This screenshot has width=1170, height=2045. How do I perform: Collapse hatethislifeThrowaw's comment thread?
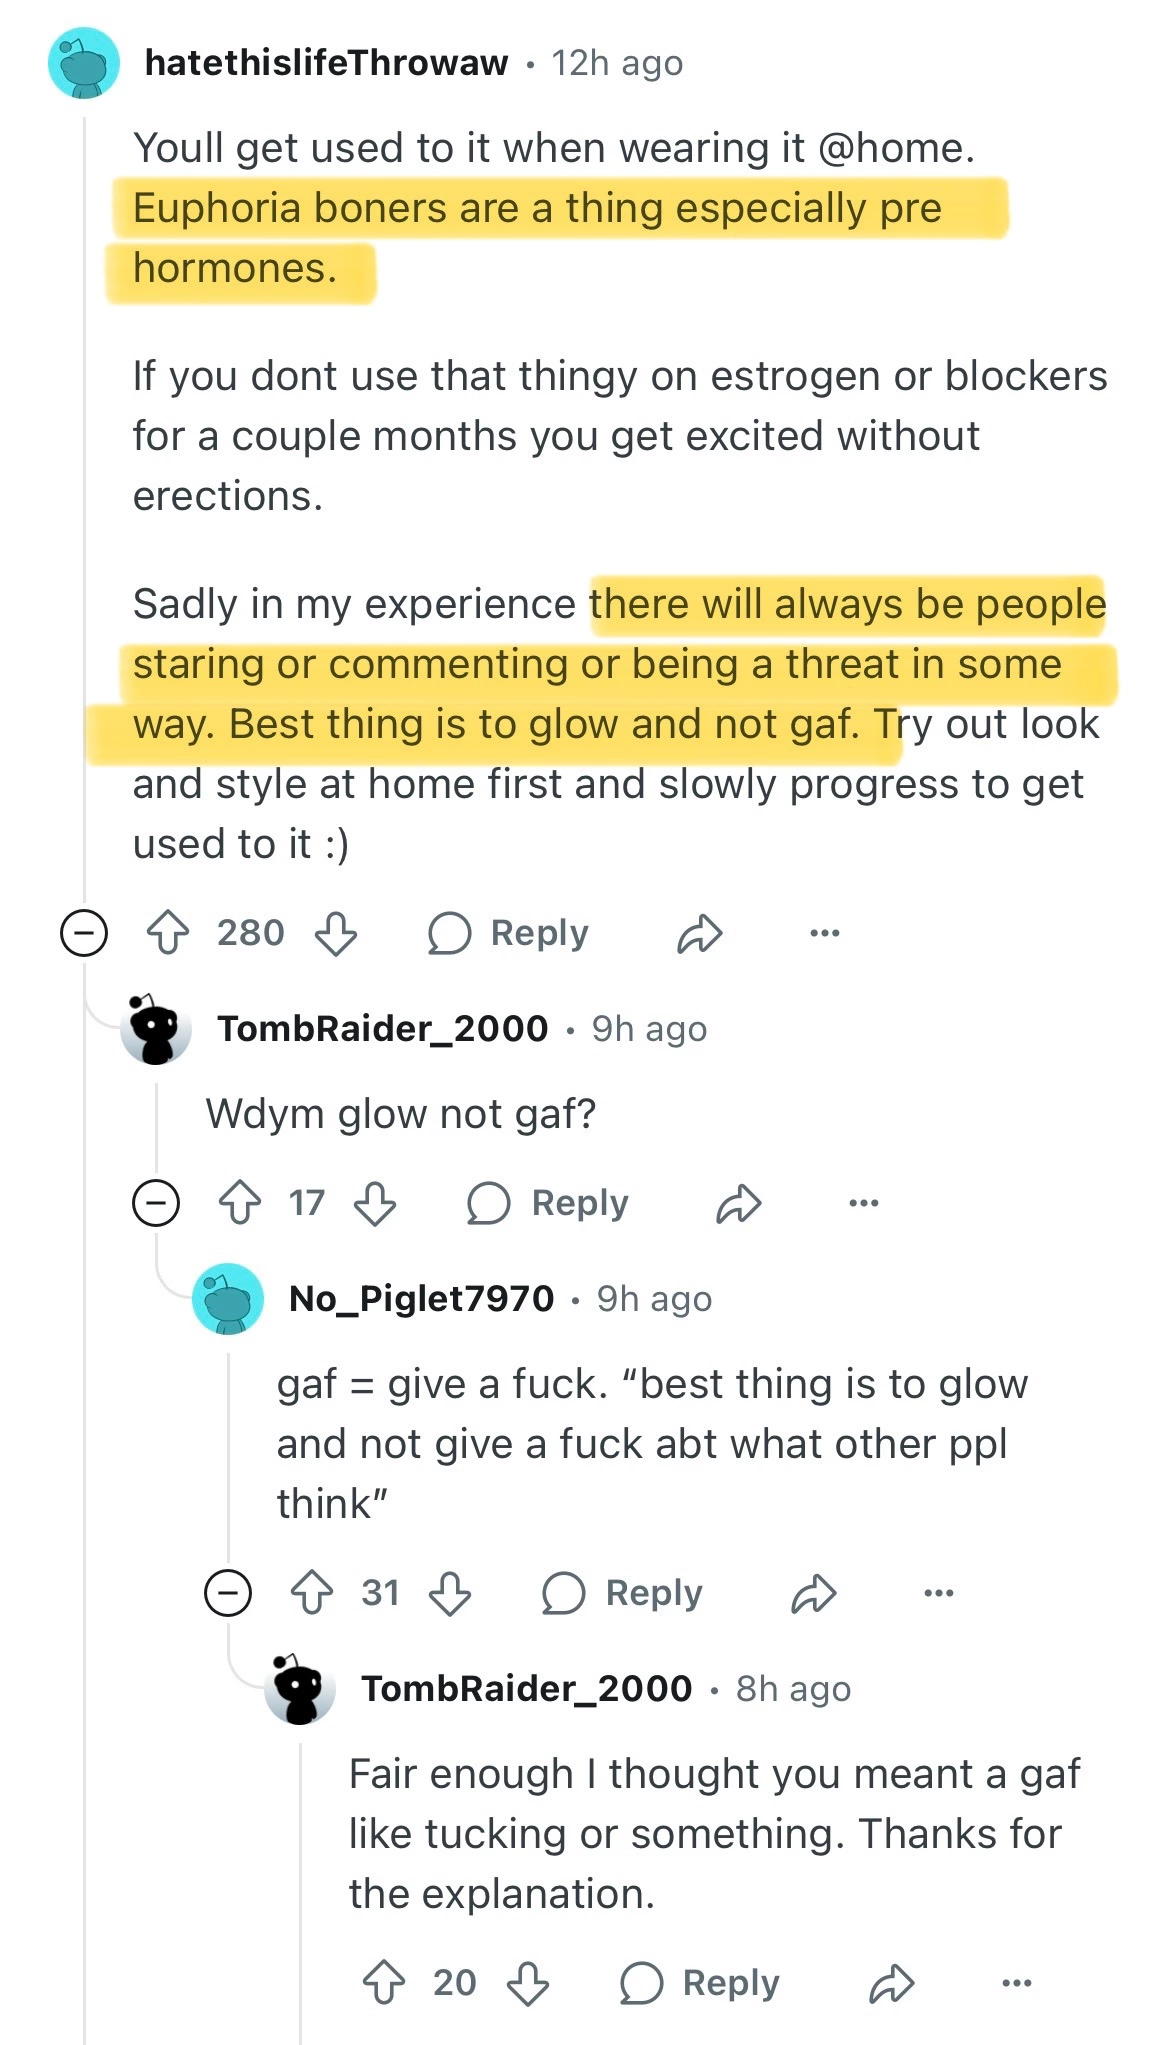coord(84,933)
